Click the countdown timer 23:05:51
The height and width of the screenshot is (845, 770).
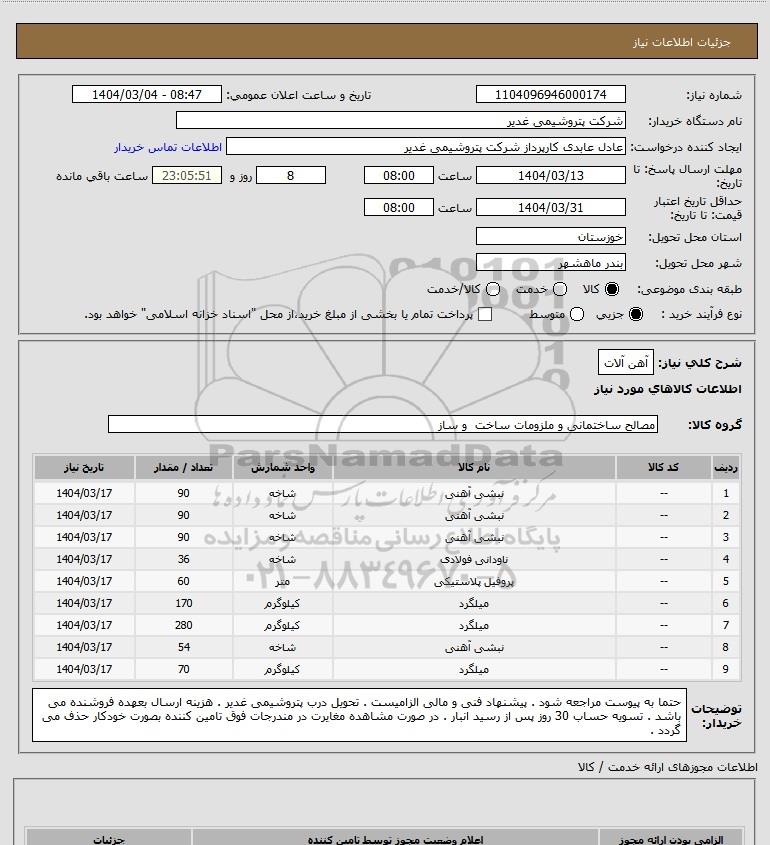coord(186,175)
